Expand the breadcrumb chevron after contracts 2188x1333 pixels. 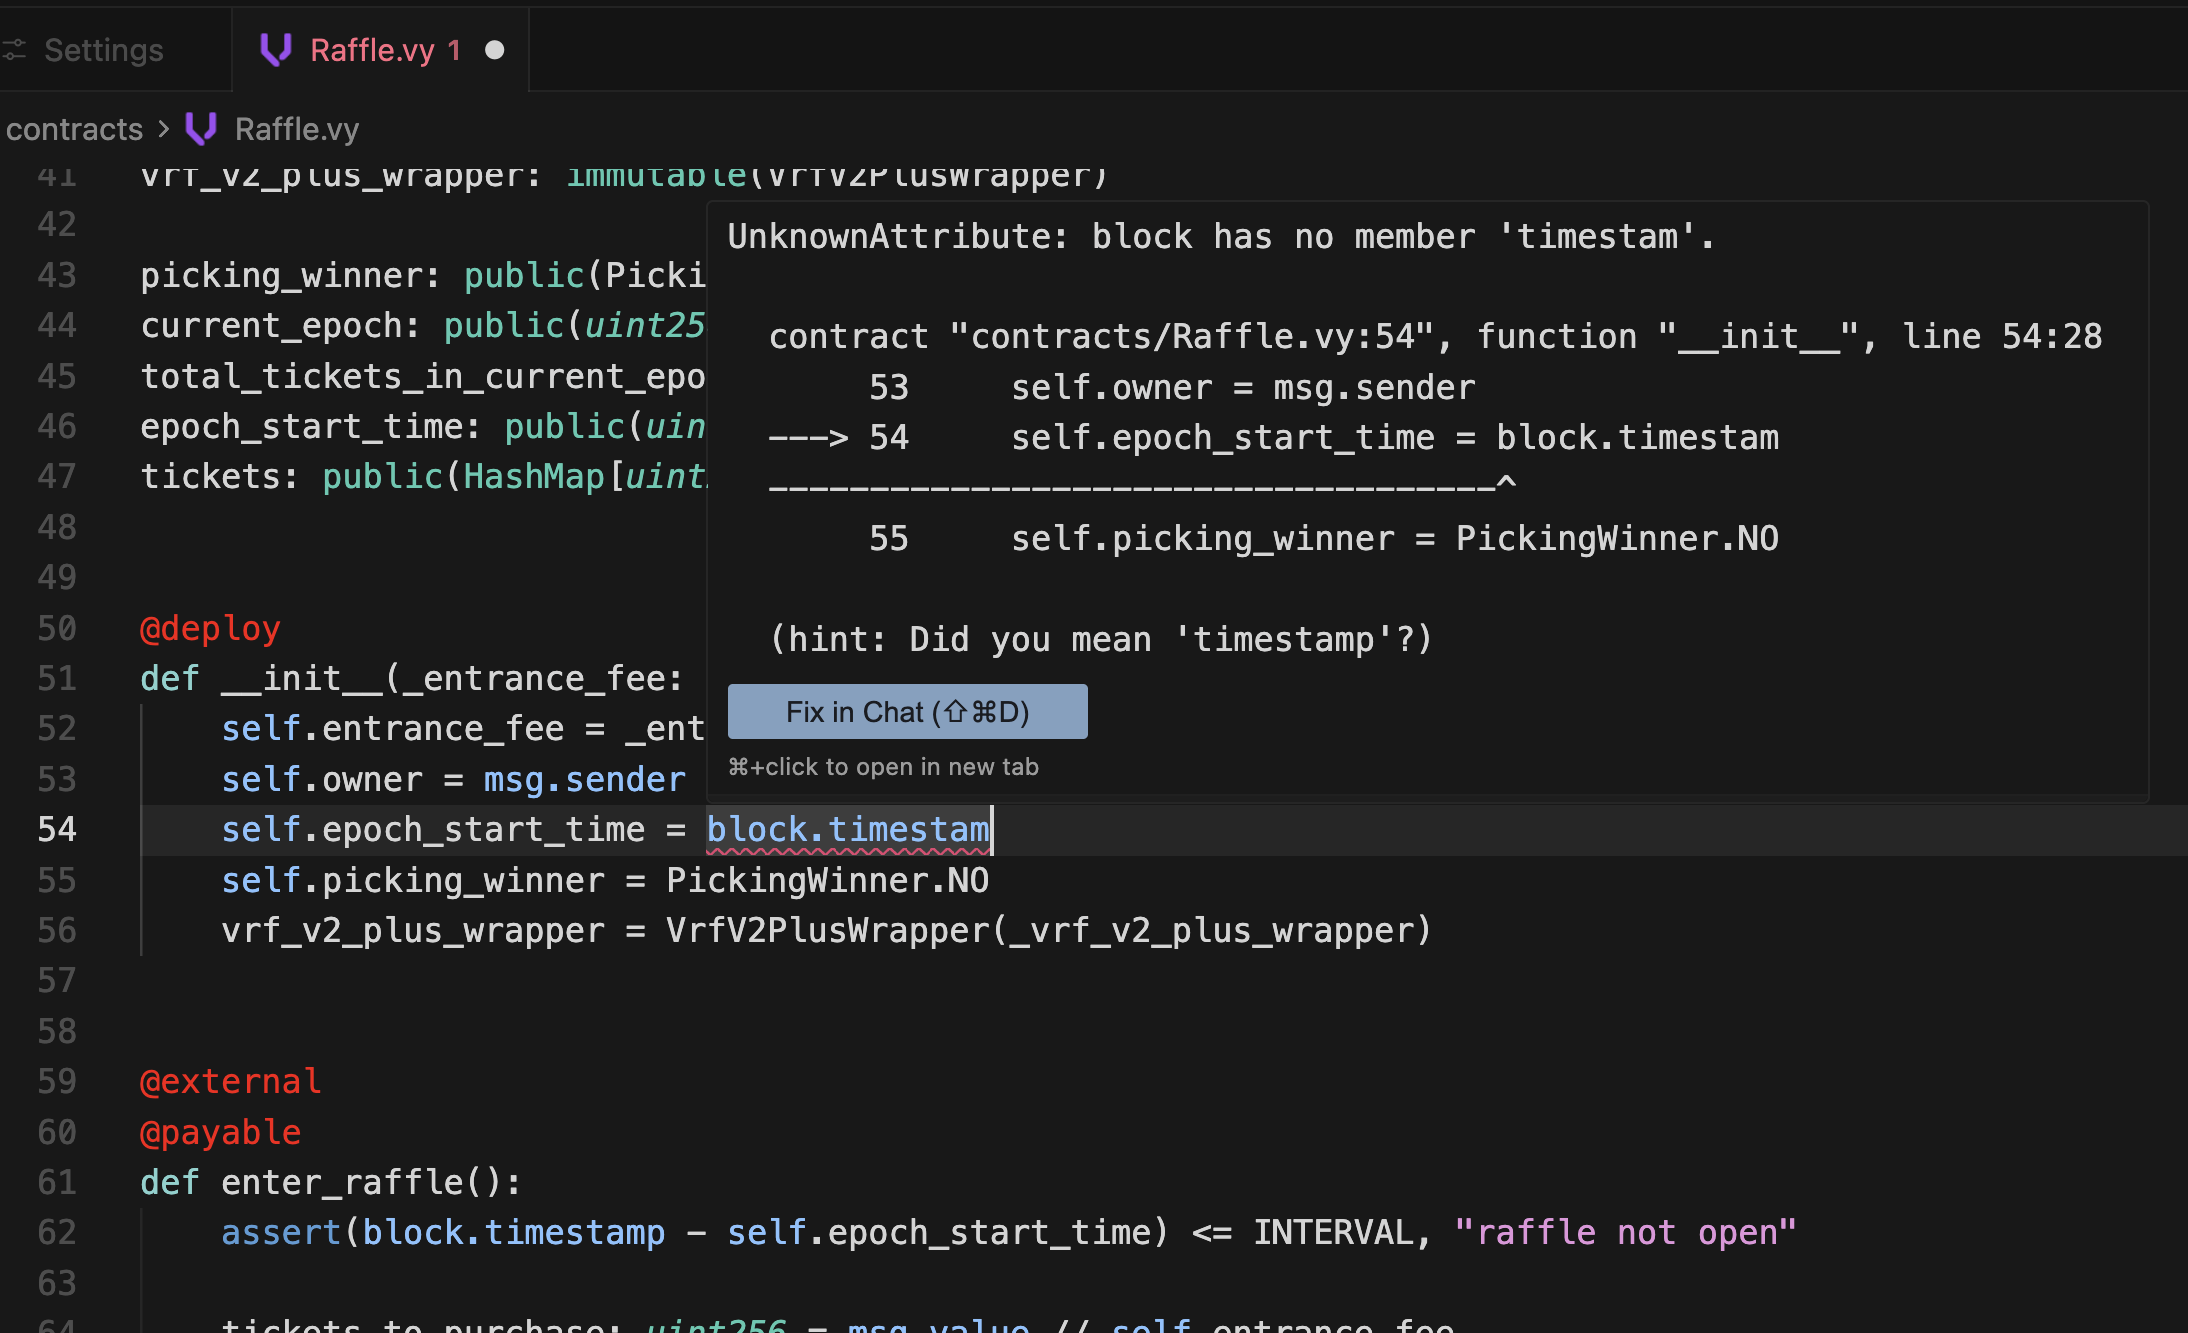point(164,129)
